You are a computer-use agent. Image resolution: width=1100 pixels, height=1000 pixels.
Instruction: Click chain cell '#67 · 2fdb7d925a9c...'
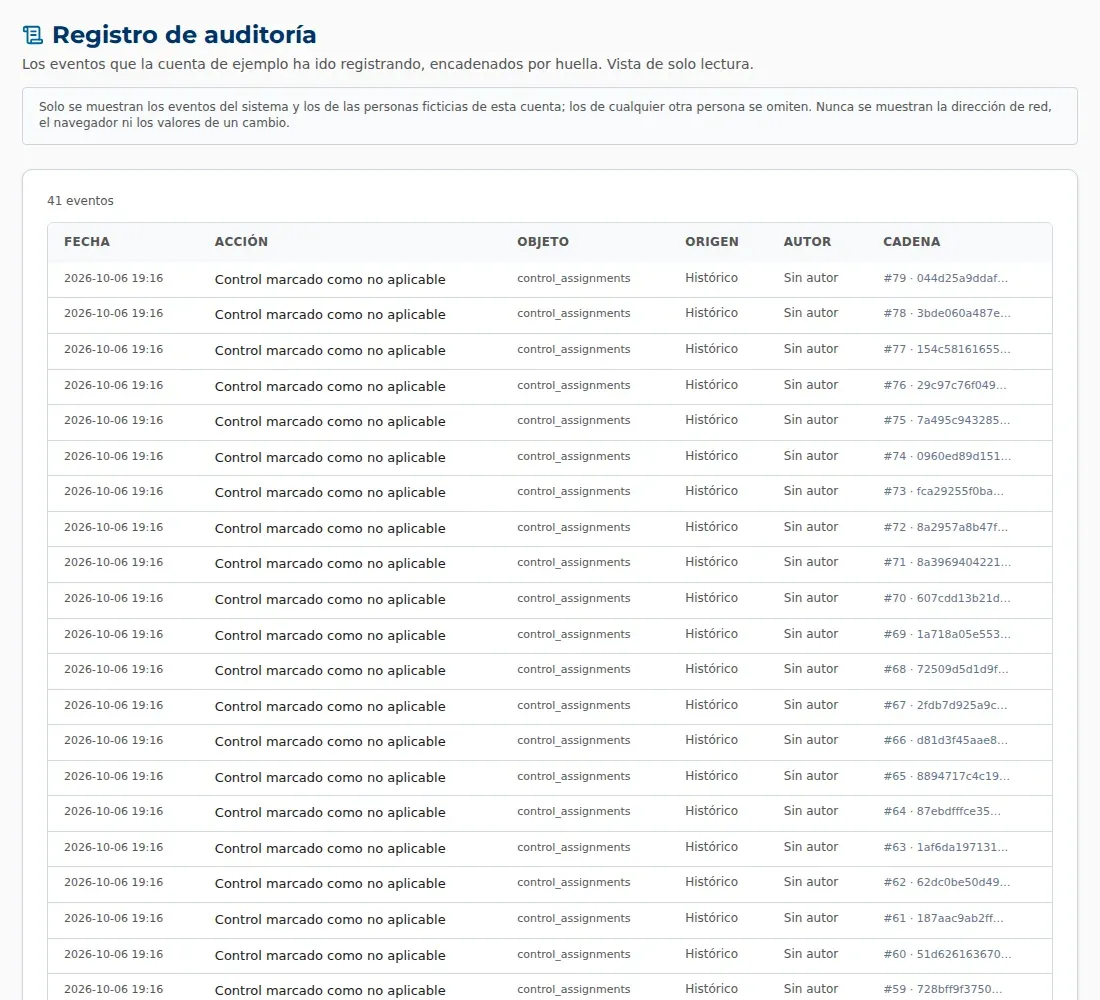(x=945, y=705)
